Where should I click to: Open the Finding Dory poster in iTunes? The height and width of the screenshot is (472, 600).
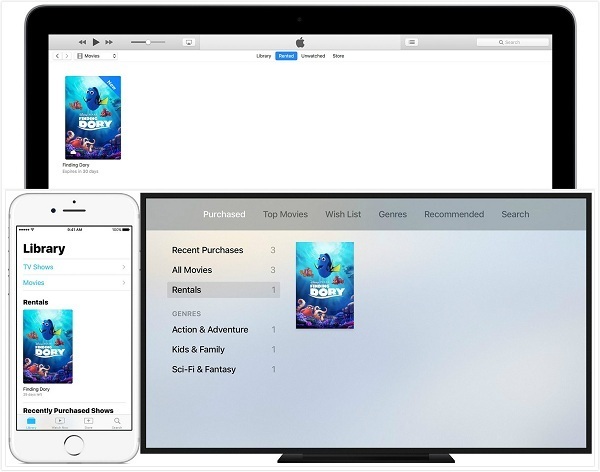coord(93,118)
